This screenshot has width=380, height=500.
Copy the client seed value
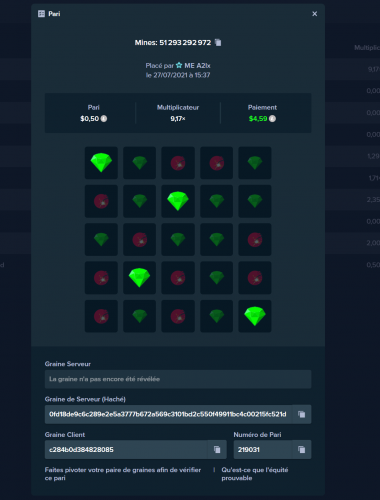click(x=217, y=450)
